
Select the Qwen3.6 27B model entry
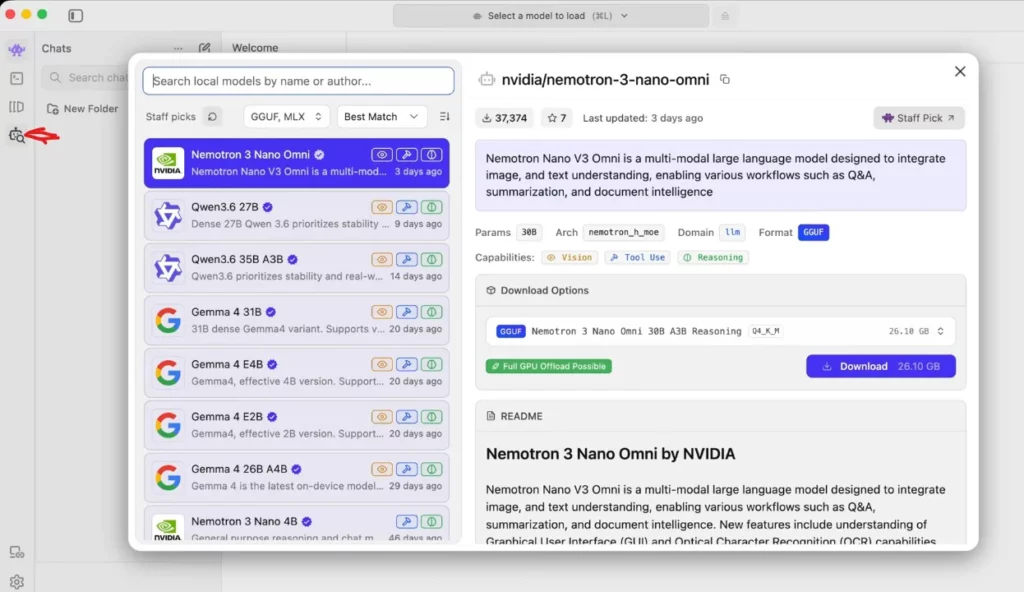pyautogui.click(x=296, y=216)
